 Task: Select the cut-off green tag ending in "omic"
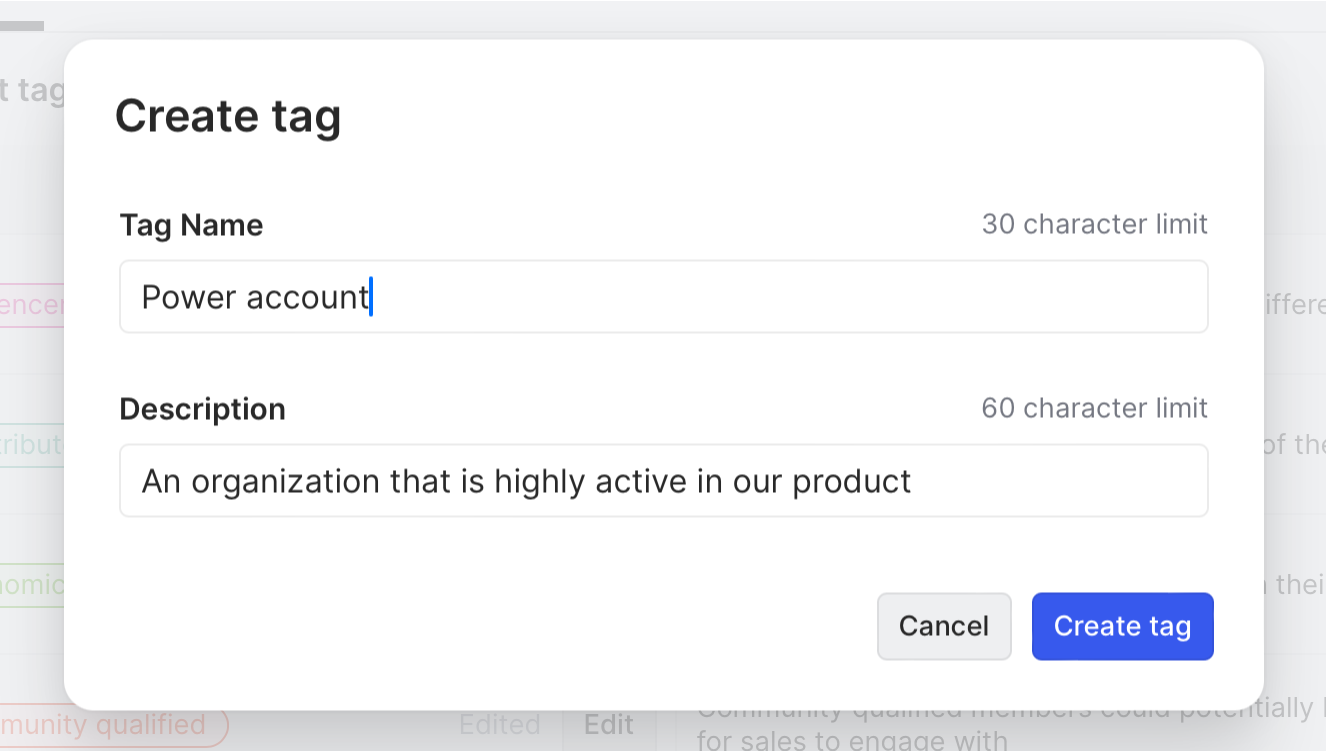(32, 585)
